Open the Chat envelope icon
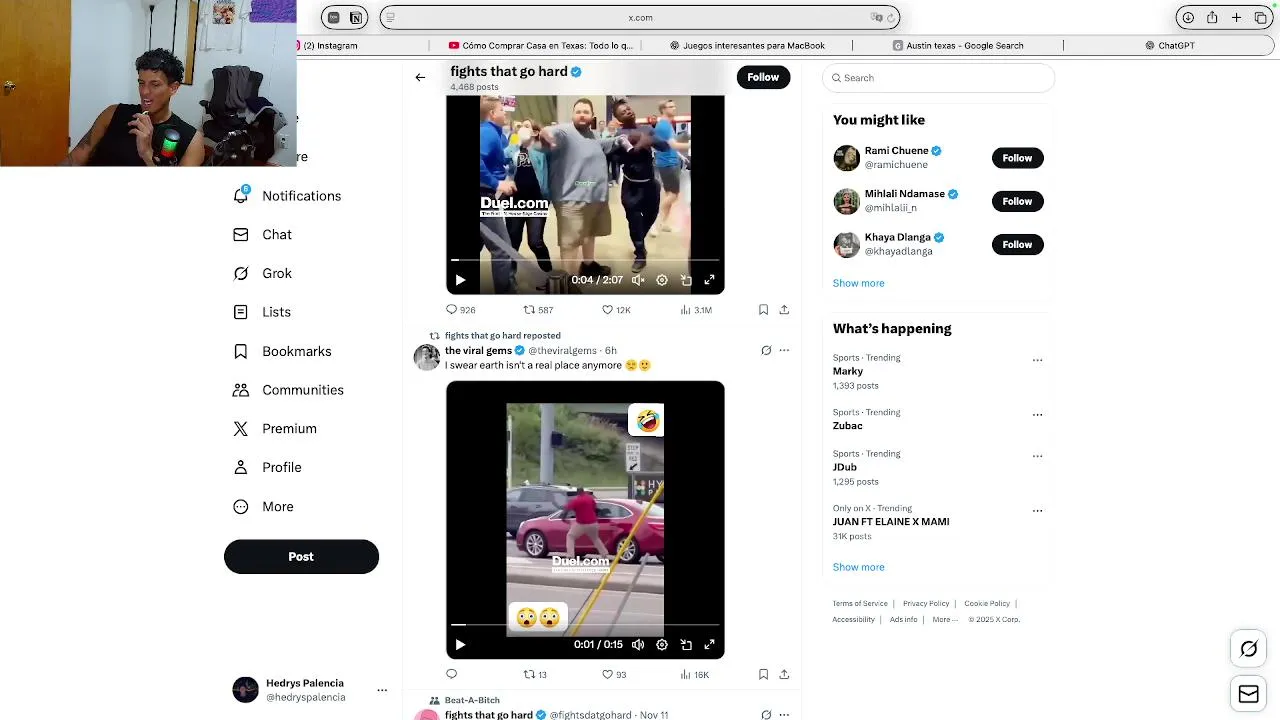The image size is (1280, 720). [241, 234]
